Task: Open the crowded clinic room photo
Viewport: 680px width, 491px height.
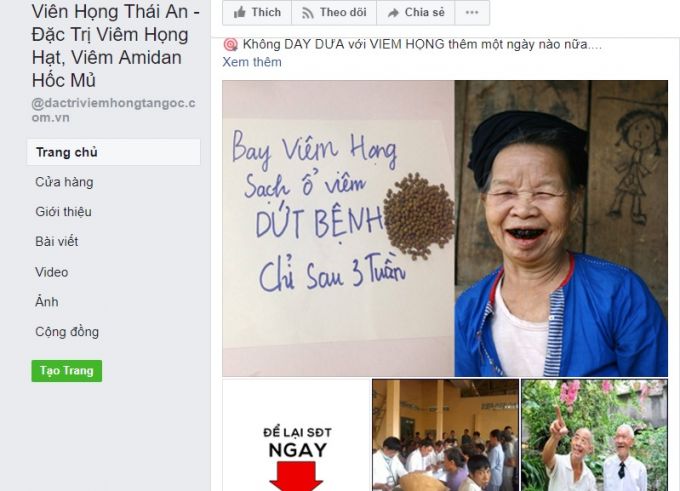Action: pos(445,435)
